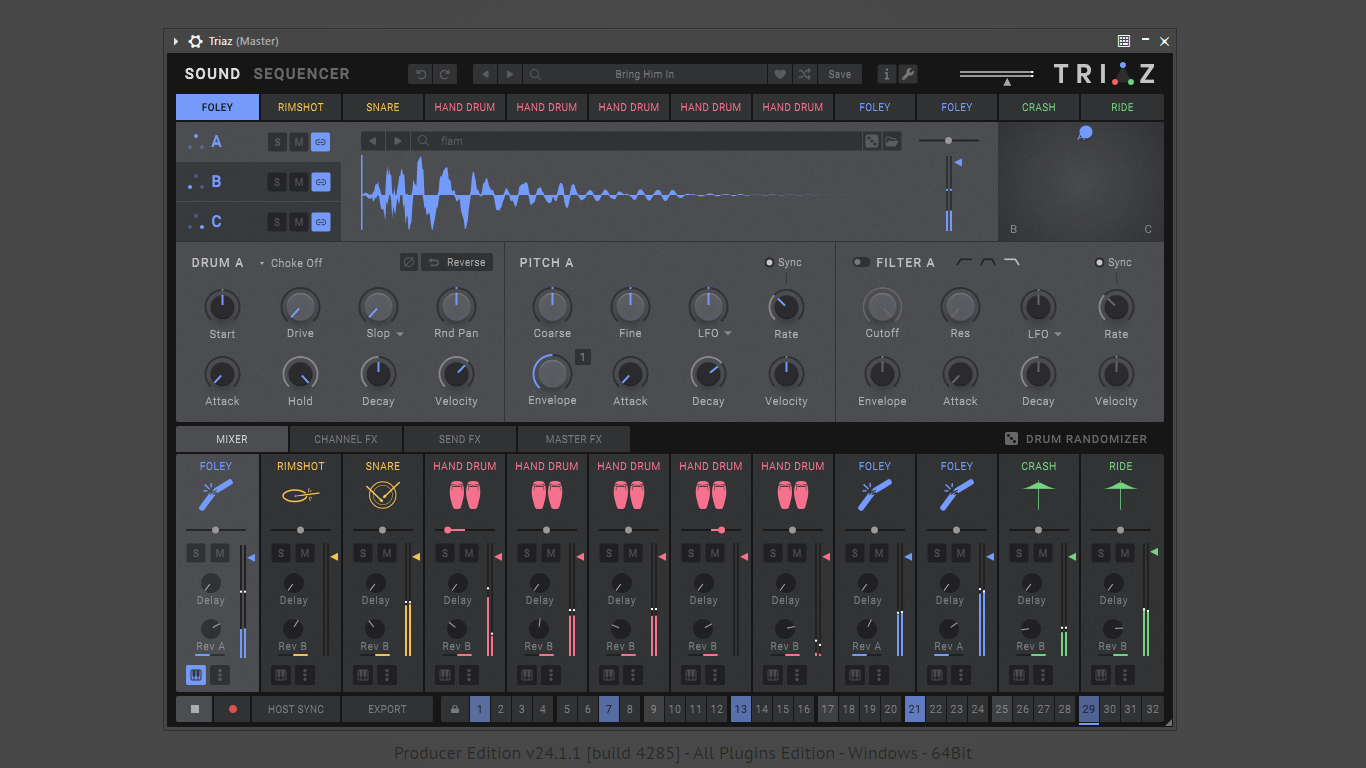Click the undo arrow icon in top toolbar

coord(421,74)
